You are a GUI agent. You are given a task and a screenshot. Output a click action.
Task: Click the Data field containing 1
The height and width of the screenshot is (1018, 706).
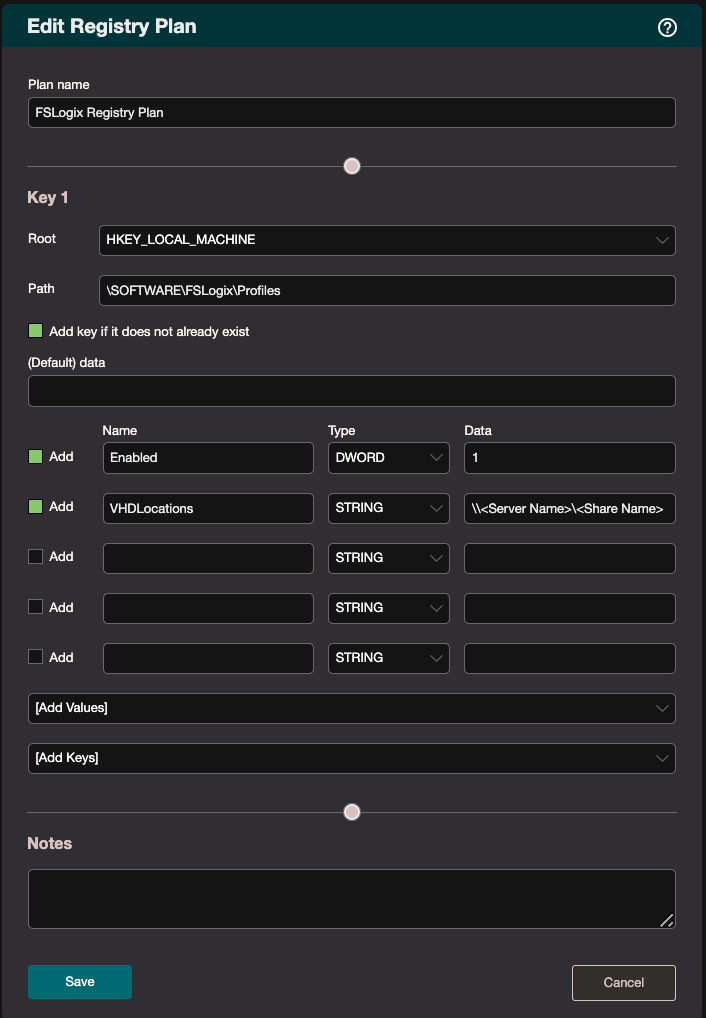pos(570,458)
